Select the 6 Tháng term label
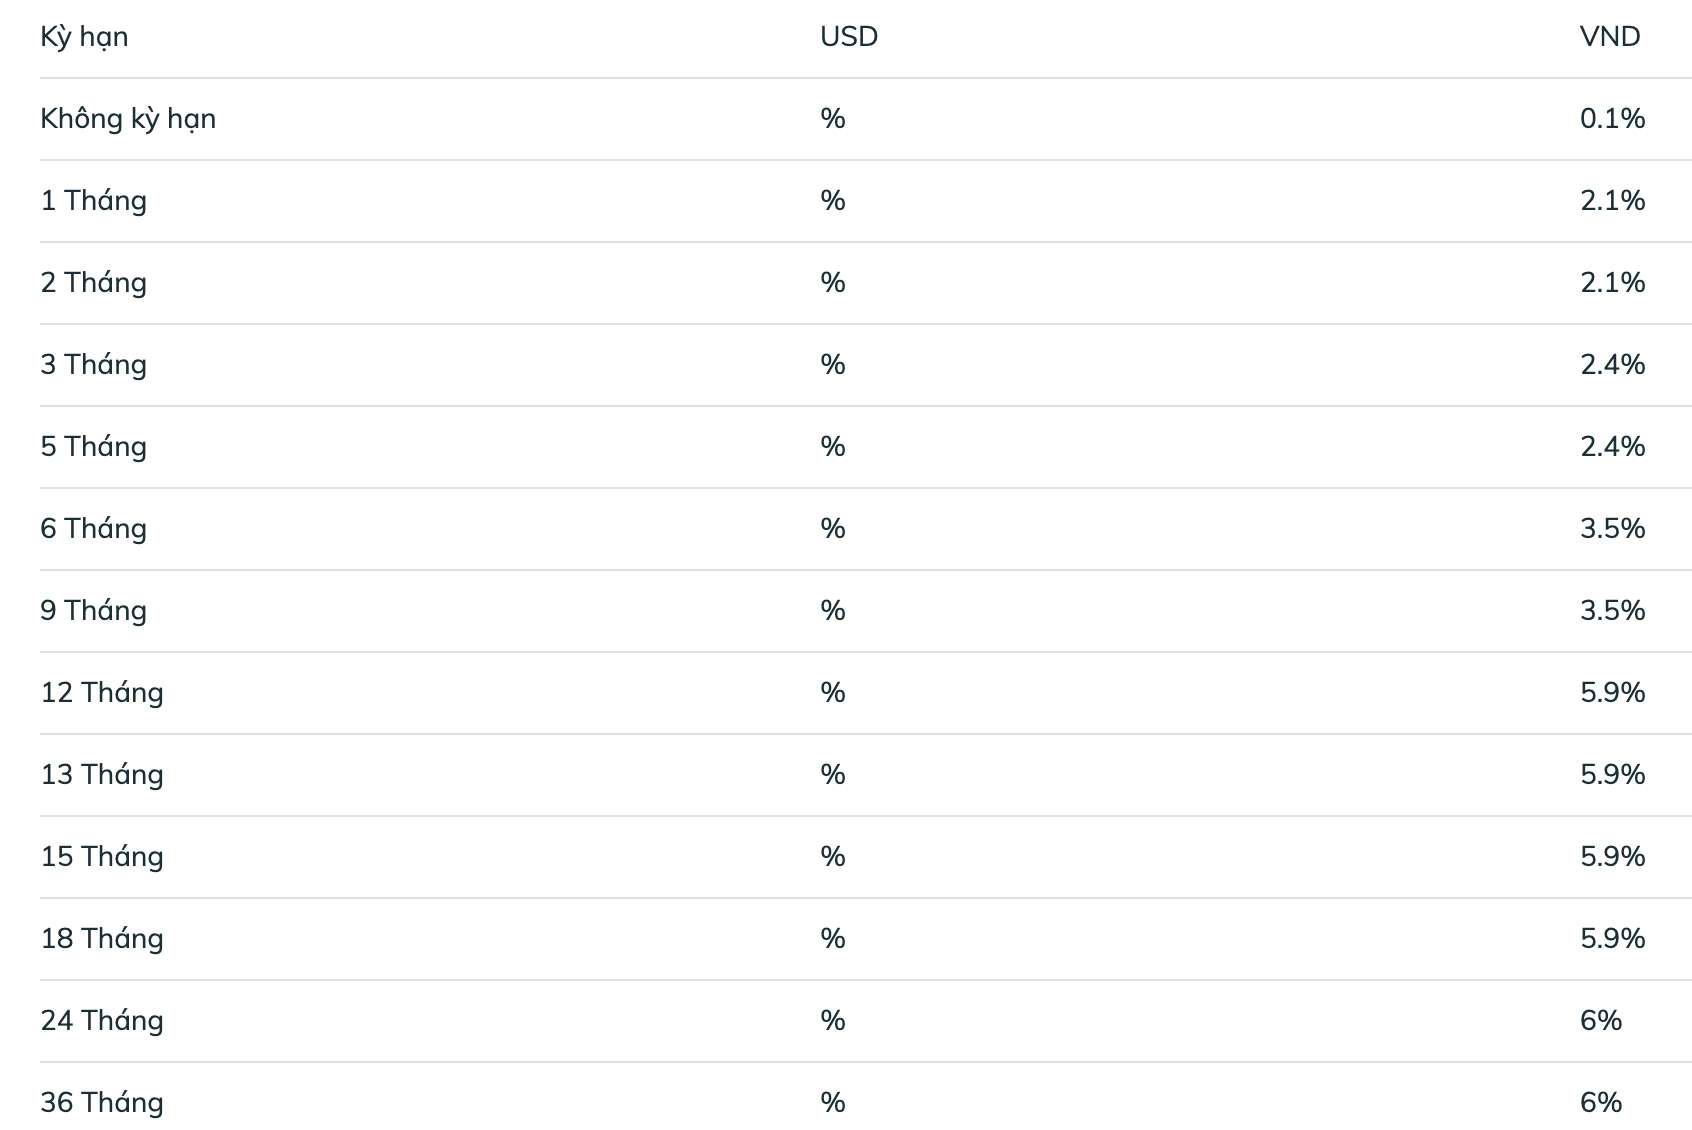1692x1130 pixels. (93, 529)
